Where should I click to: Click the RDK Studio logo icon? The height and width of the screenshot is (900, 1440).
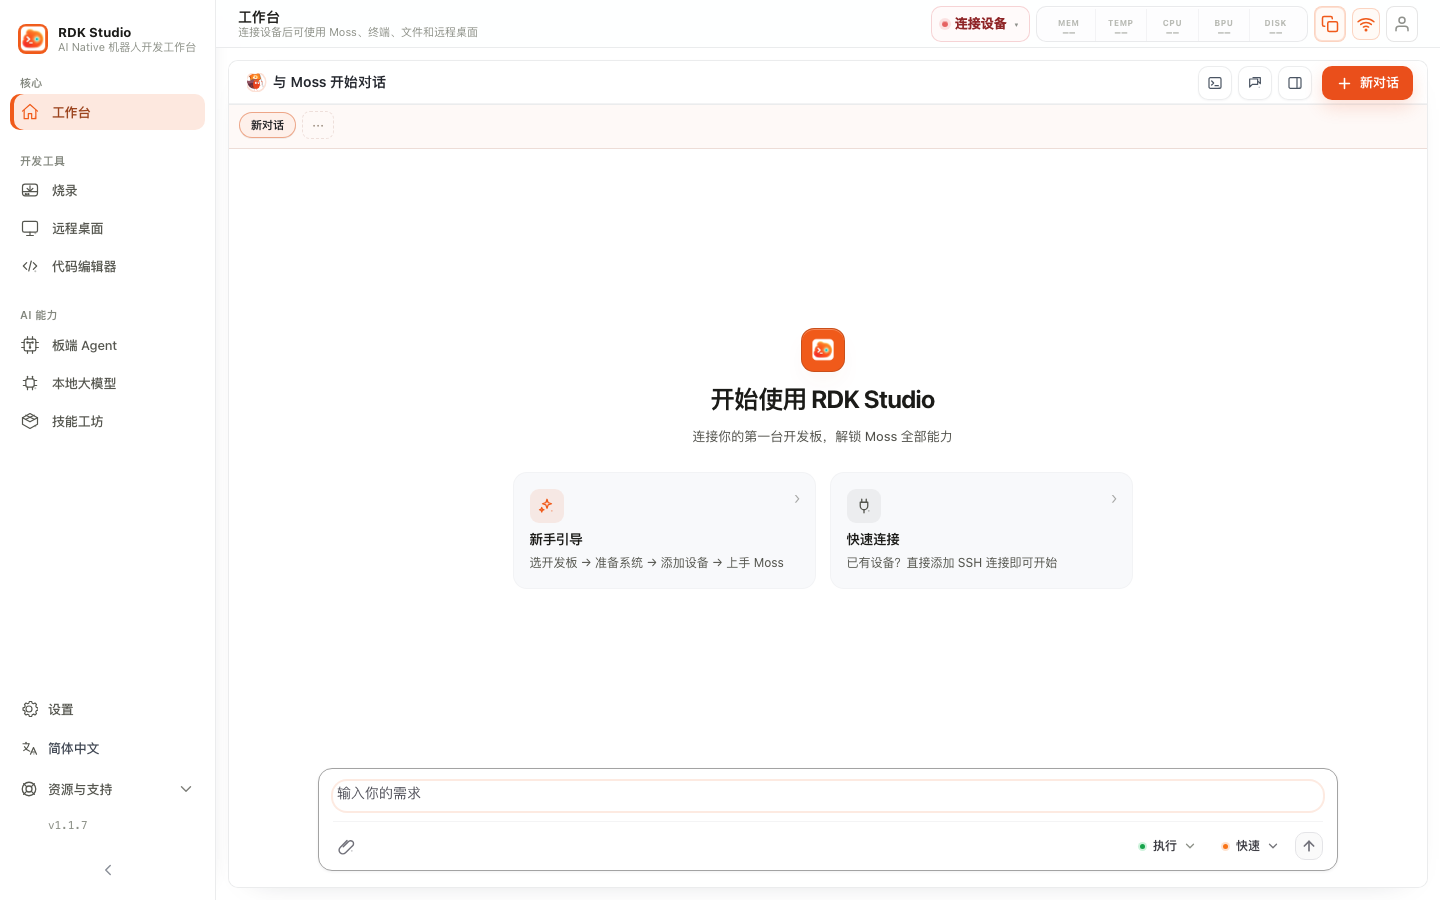(33, 39)
